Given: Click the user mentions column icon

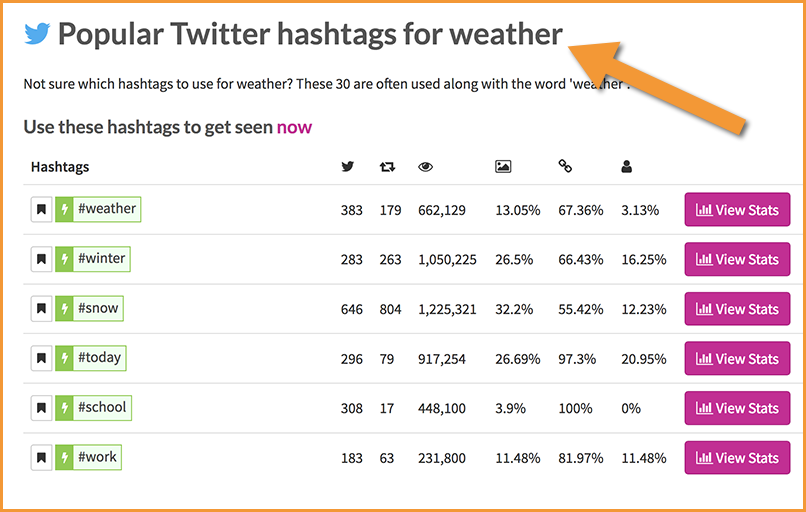Looking at the screenshot, I should pos(626,167).
